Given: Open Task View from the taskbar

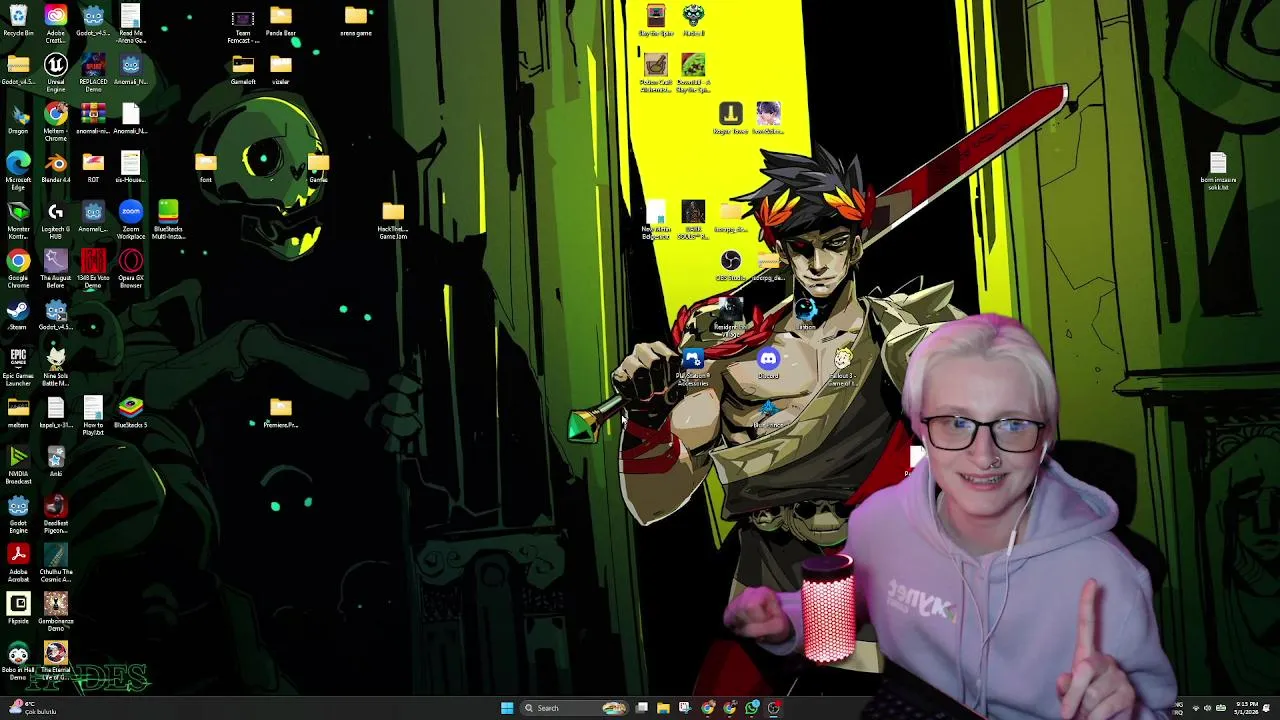Looking at the screenshot, I should point(641,708).
